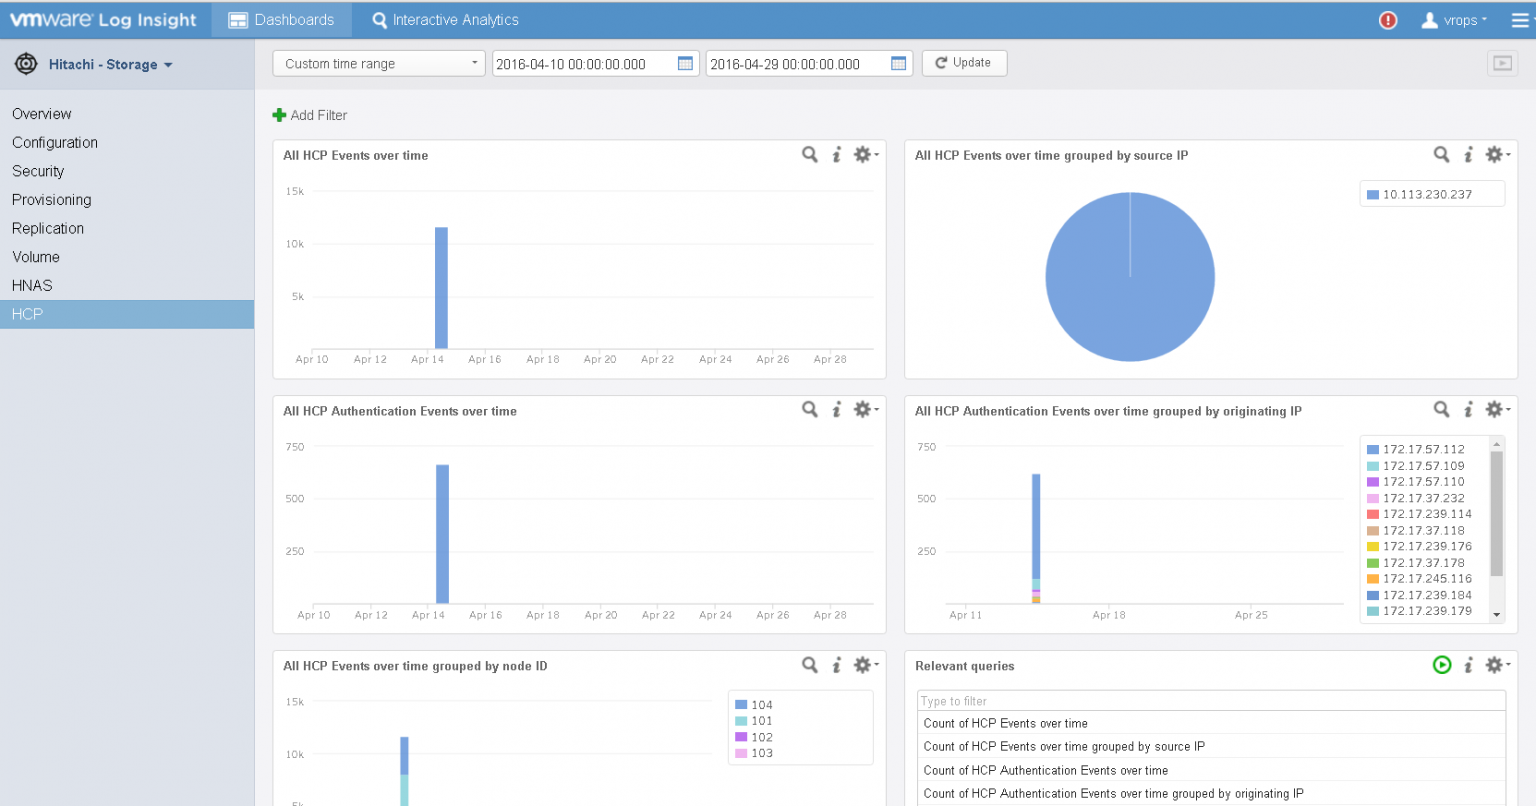Click the Type to filter field
This screenshot has height=806, width=1536.
(1211, 701)
